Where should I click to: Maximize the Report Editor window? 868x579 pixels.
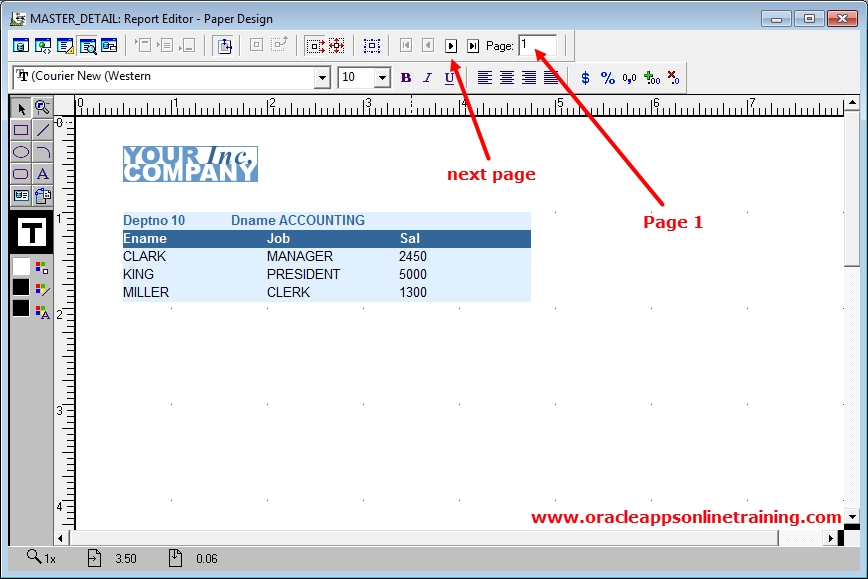(x=809, y=18)
